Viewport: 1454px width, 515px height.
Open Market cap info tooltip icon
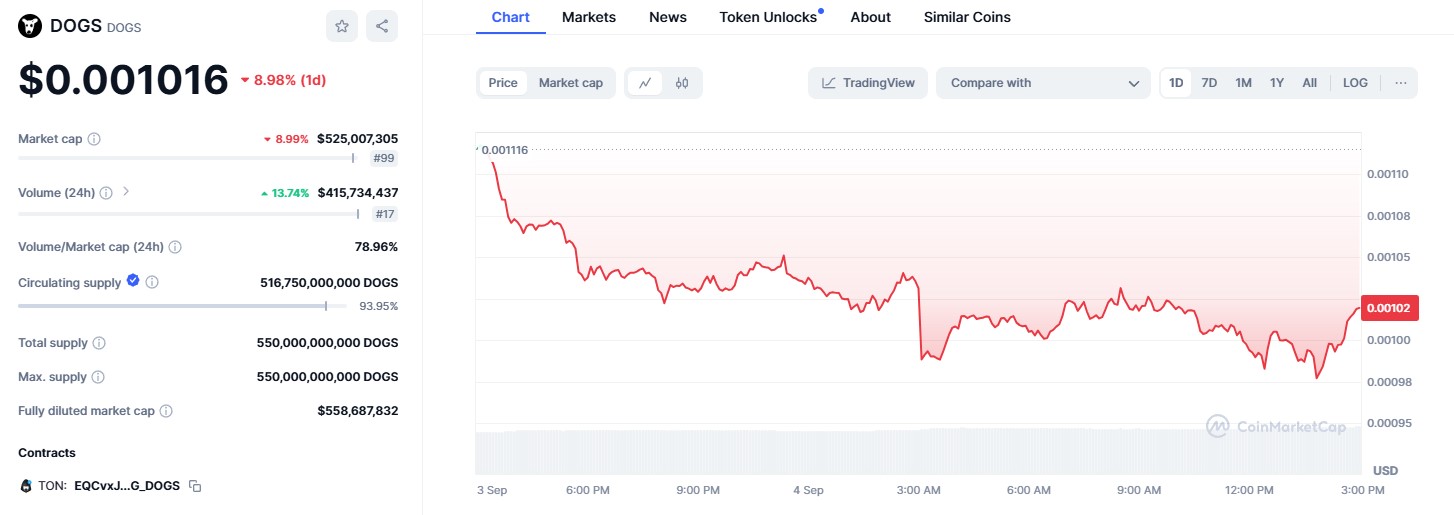tap(94, 139)
